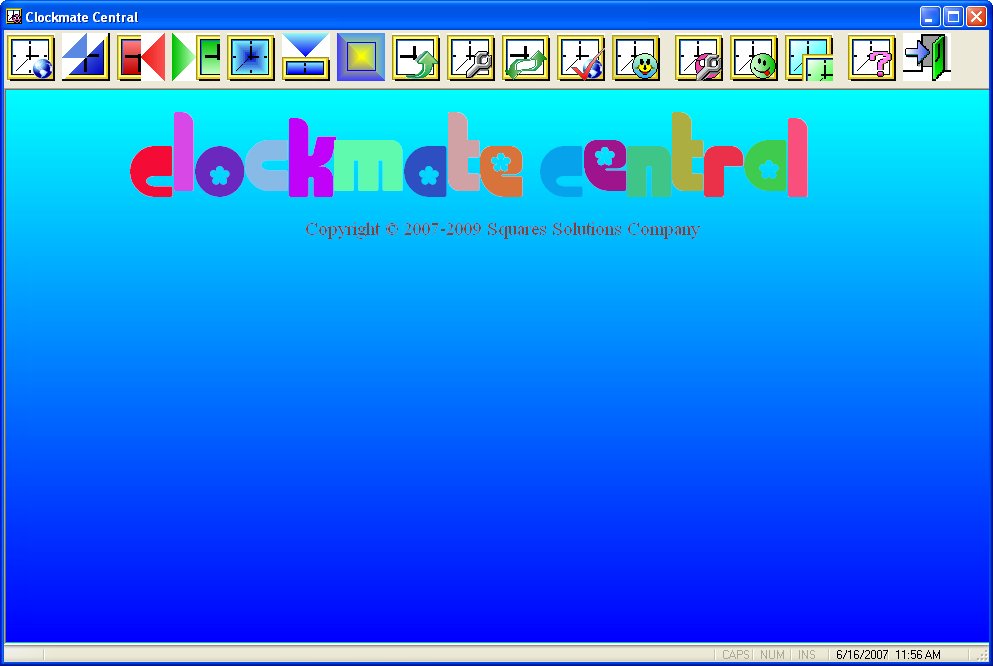Click the clock with green tongue smiley icon

coord(754,58)
